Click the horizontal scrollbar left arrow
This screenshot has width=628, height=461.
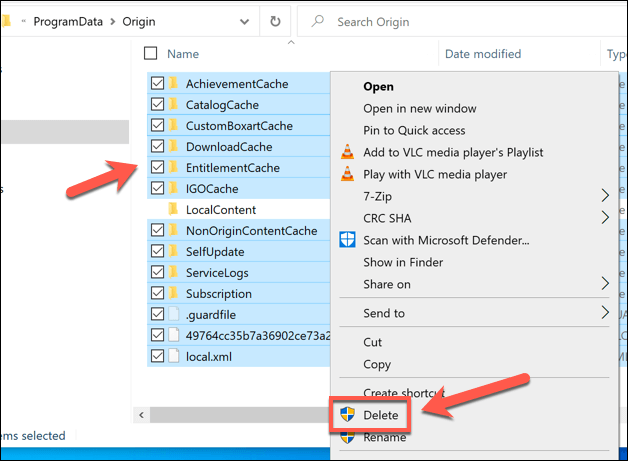(x=141, y=415)
